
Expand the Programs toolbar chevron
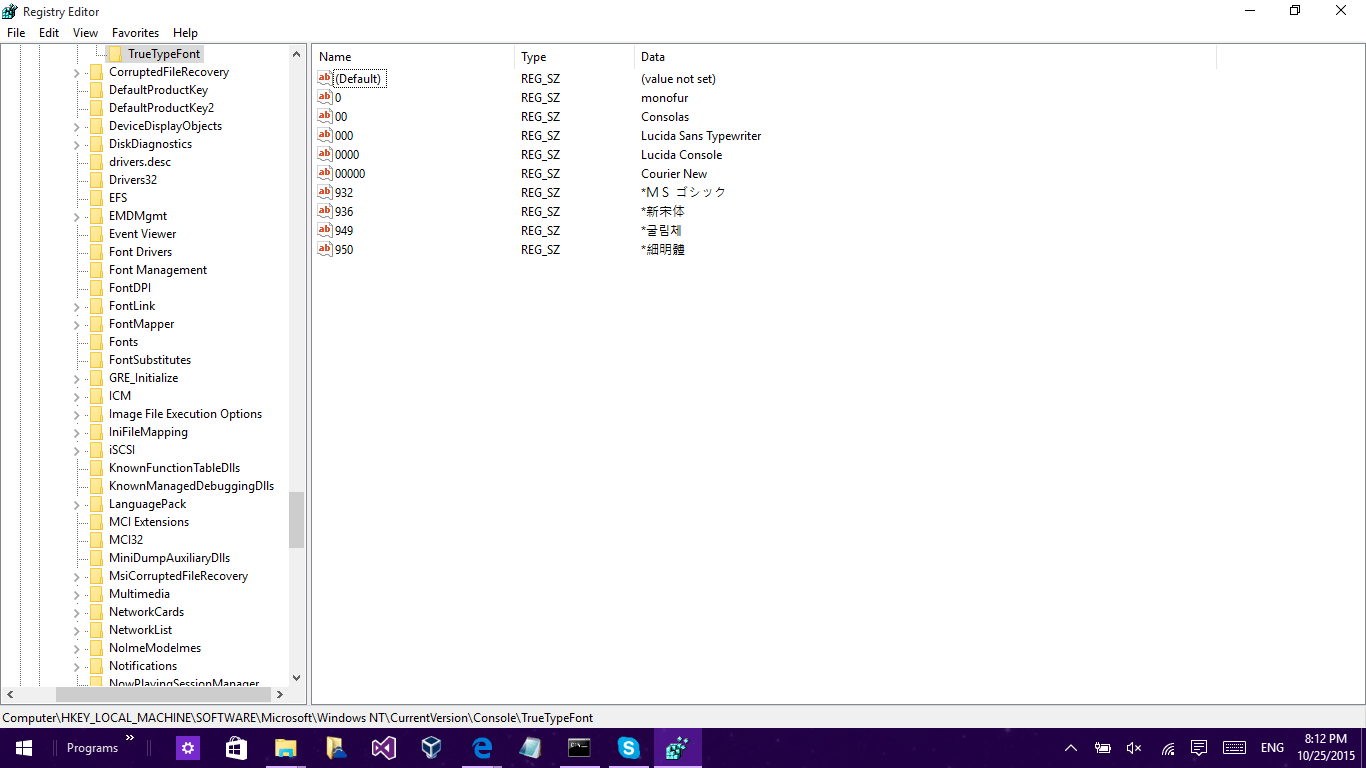129,739
